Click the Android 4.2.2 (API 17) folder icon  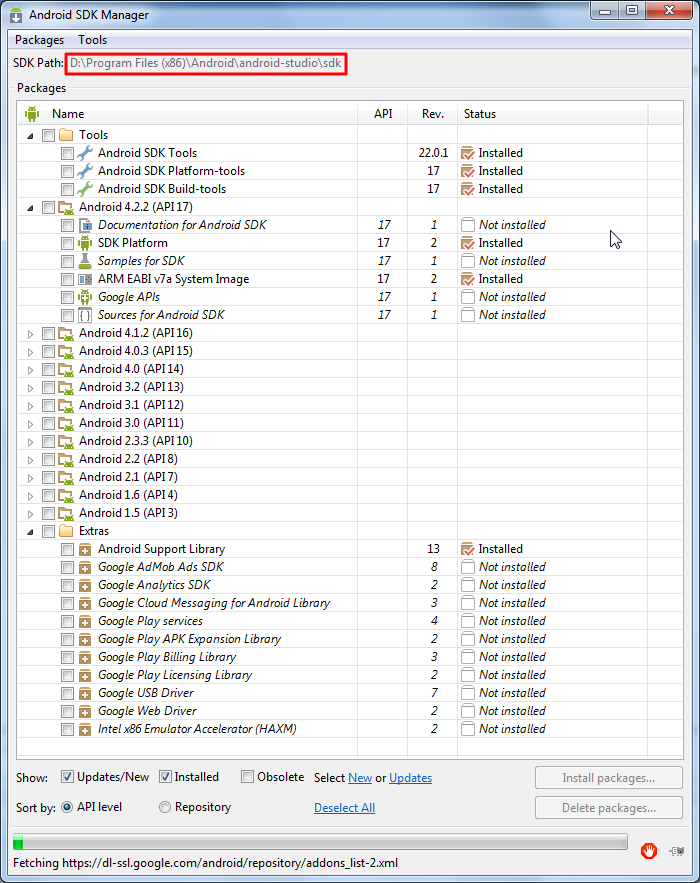tap(66, 207)
